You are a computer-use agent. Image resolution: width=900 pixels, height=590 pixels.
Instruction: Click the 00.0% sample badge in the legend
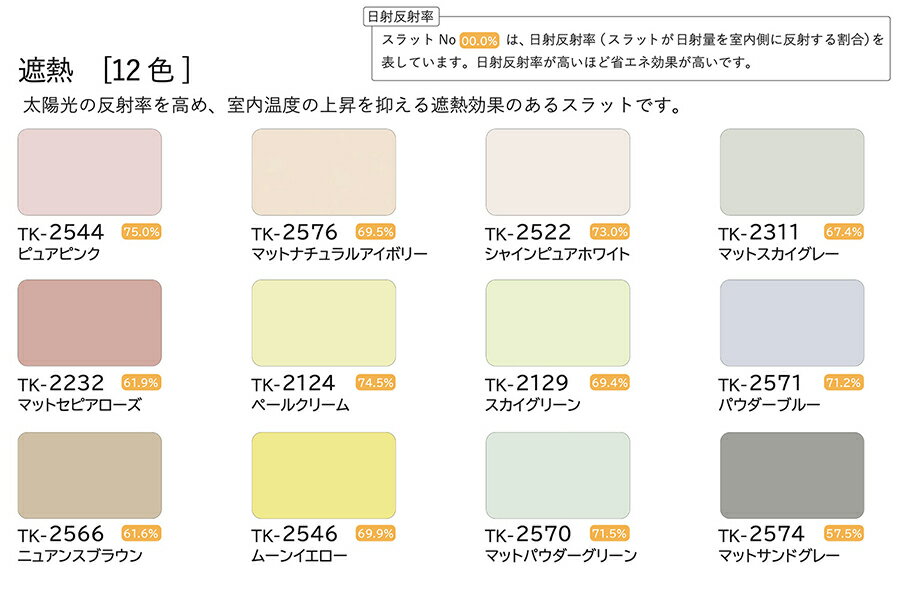click(478, 40)
